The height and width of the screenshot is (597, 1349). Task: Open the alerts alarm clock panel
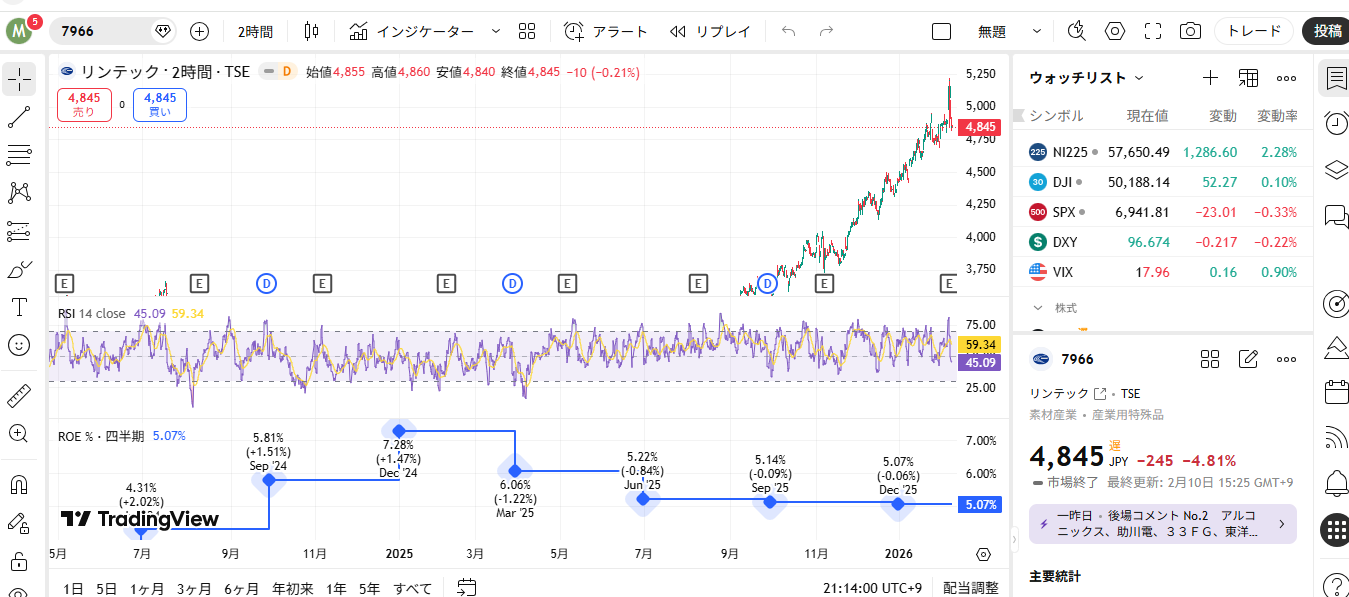pos(1335,123)
